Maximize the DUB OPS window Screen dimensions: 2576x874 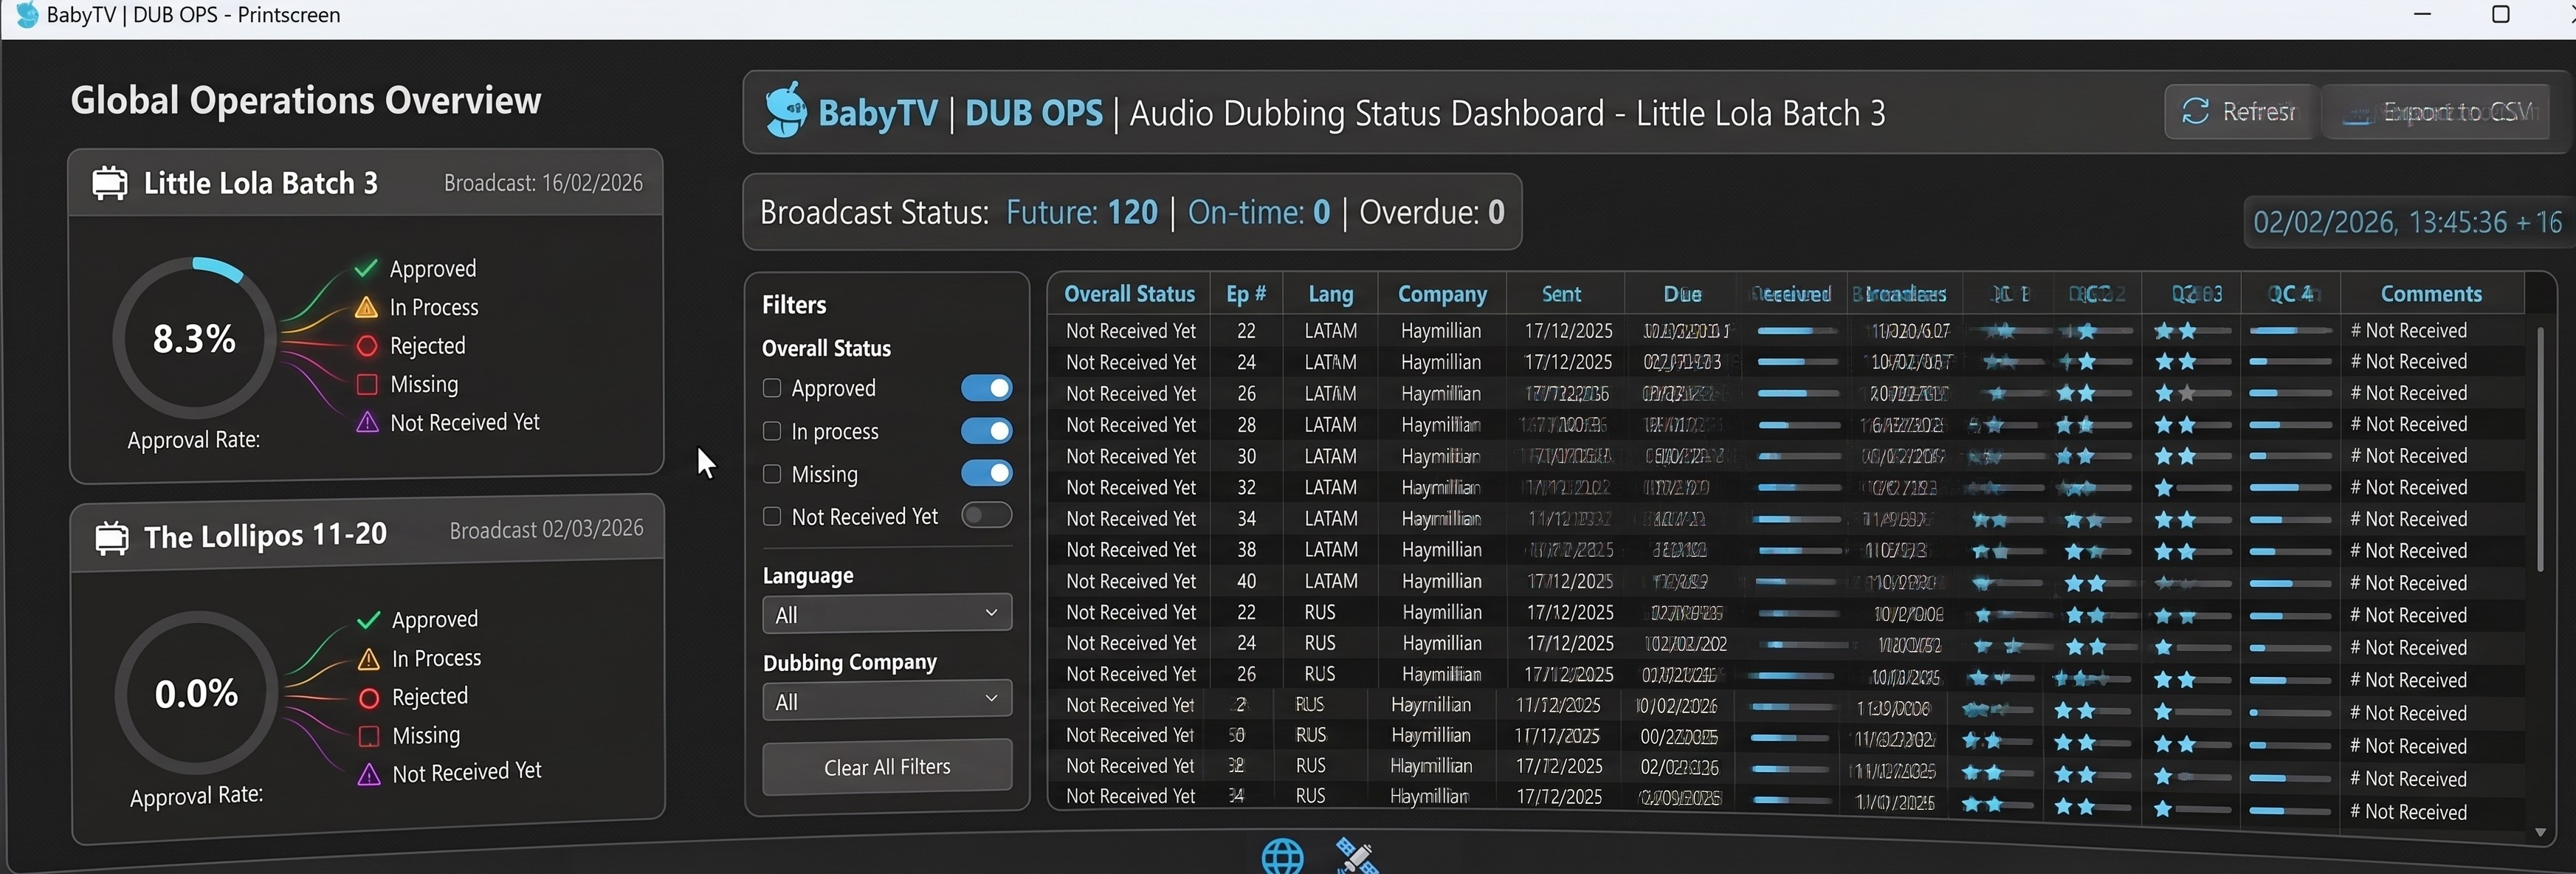pyautogui.click(x=2500, y=14)
